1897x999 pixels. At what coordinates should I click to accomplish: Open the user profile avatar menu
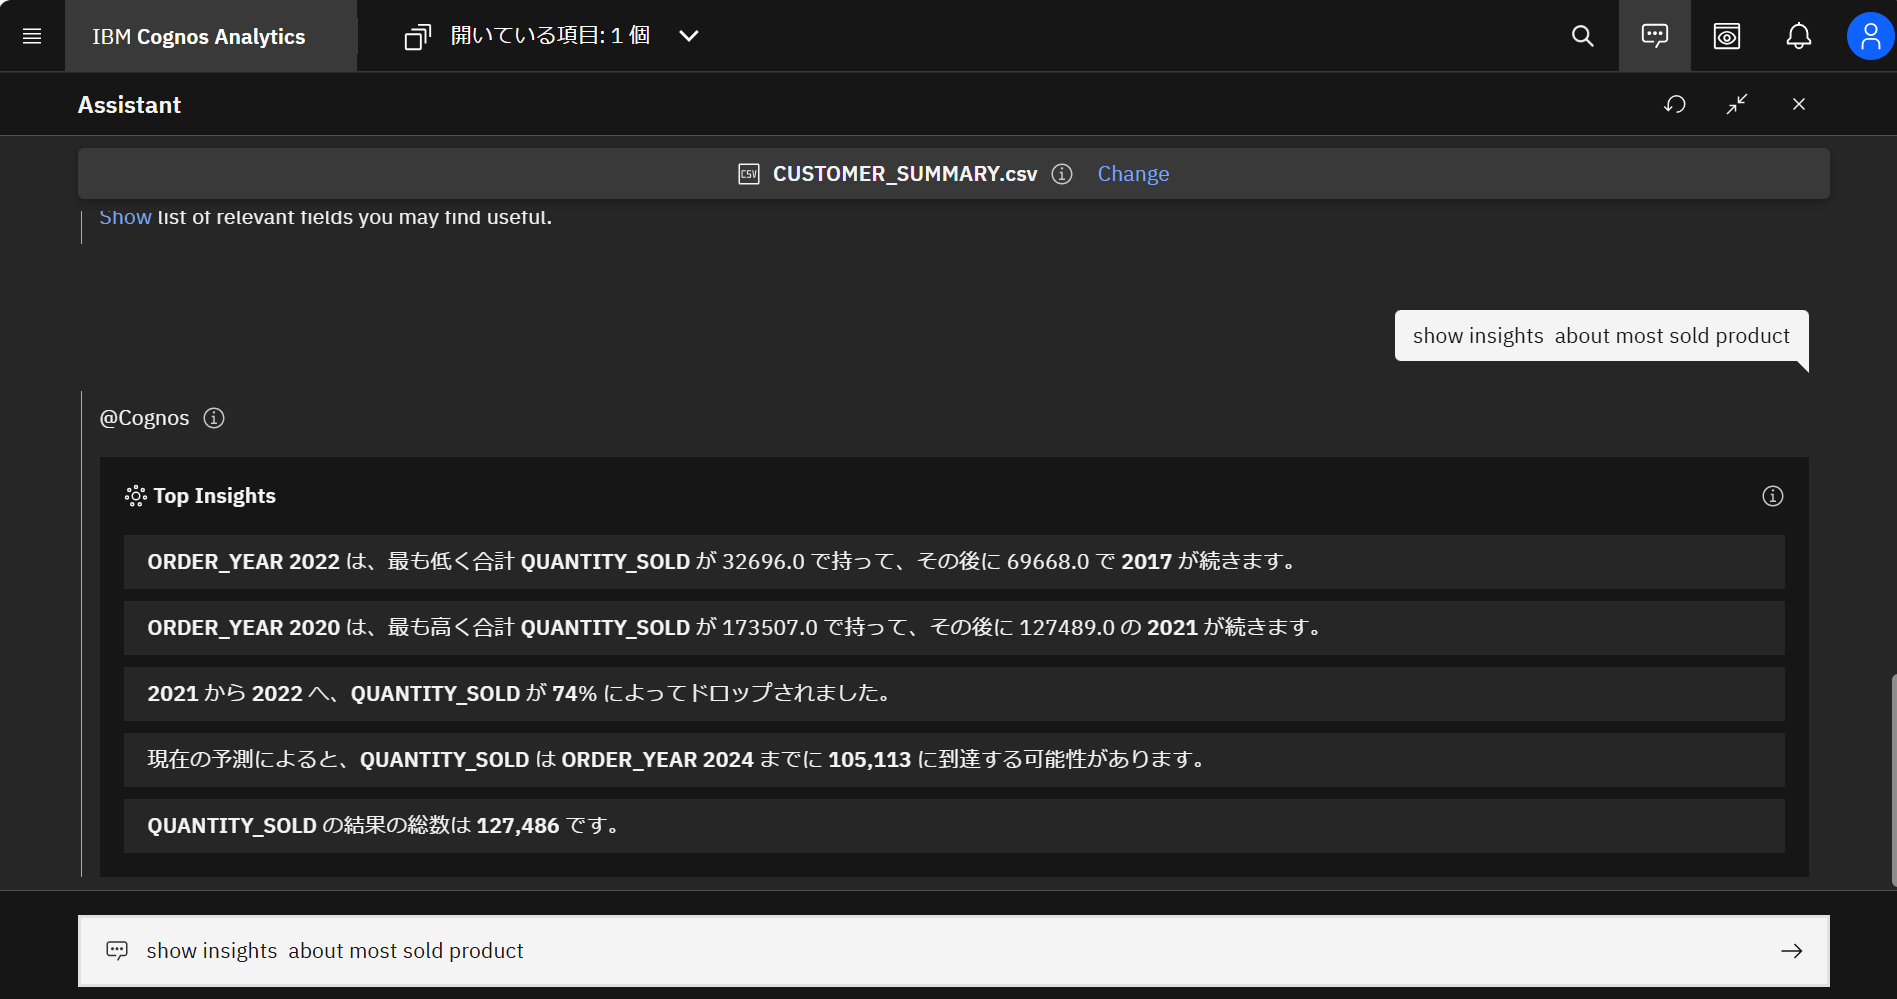(1871, 36)
